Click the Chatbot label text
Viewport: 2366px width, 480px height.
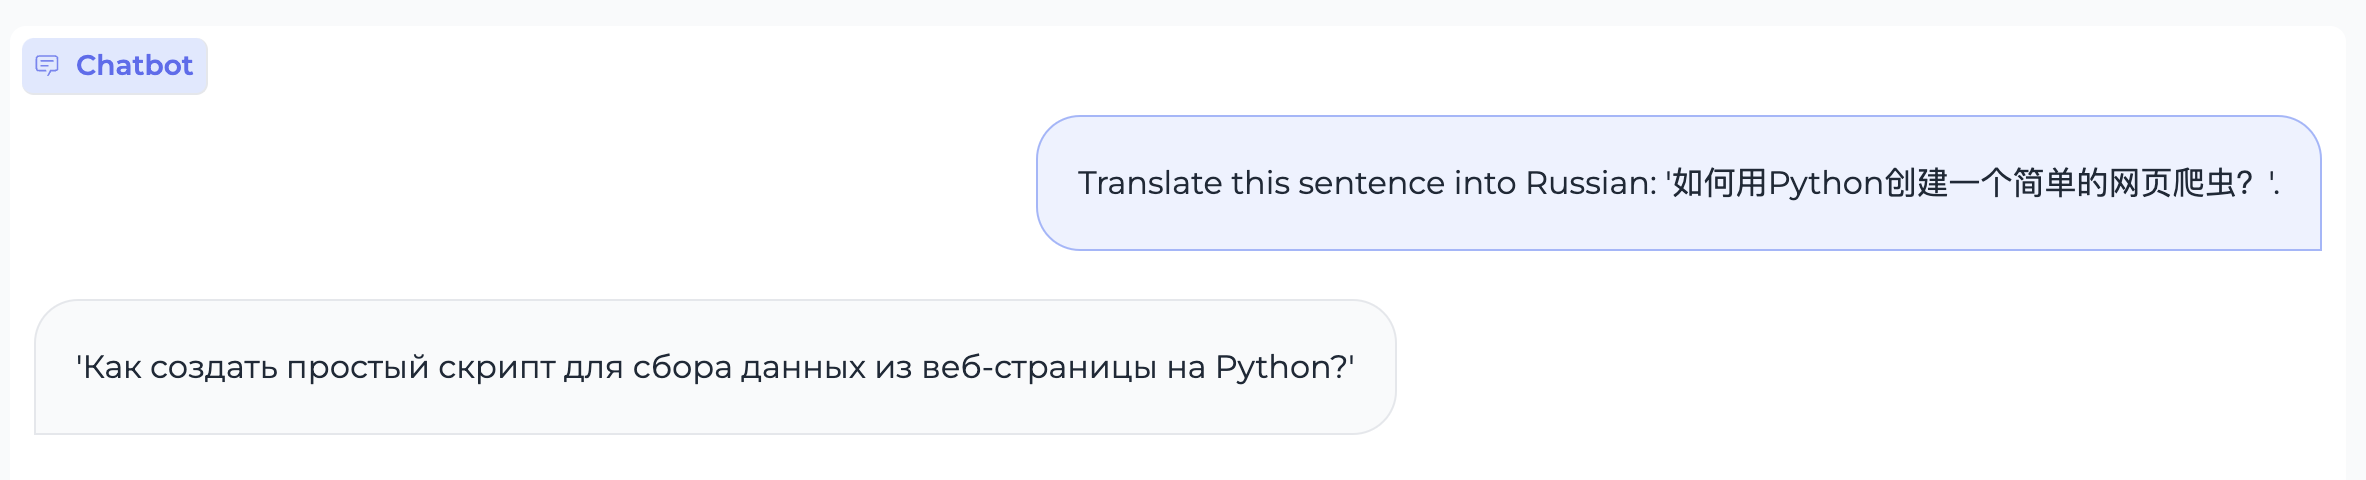(x=134, y=66)
